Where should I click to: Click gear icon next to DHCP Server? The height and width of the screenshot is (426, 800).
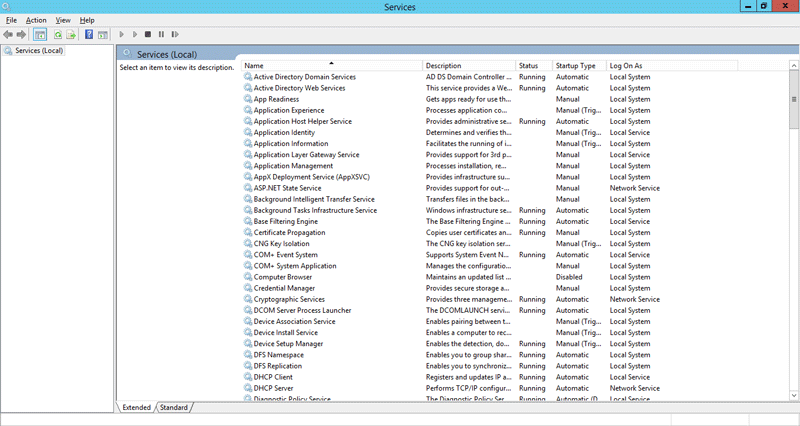click(248, 388)
